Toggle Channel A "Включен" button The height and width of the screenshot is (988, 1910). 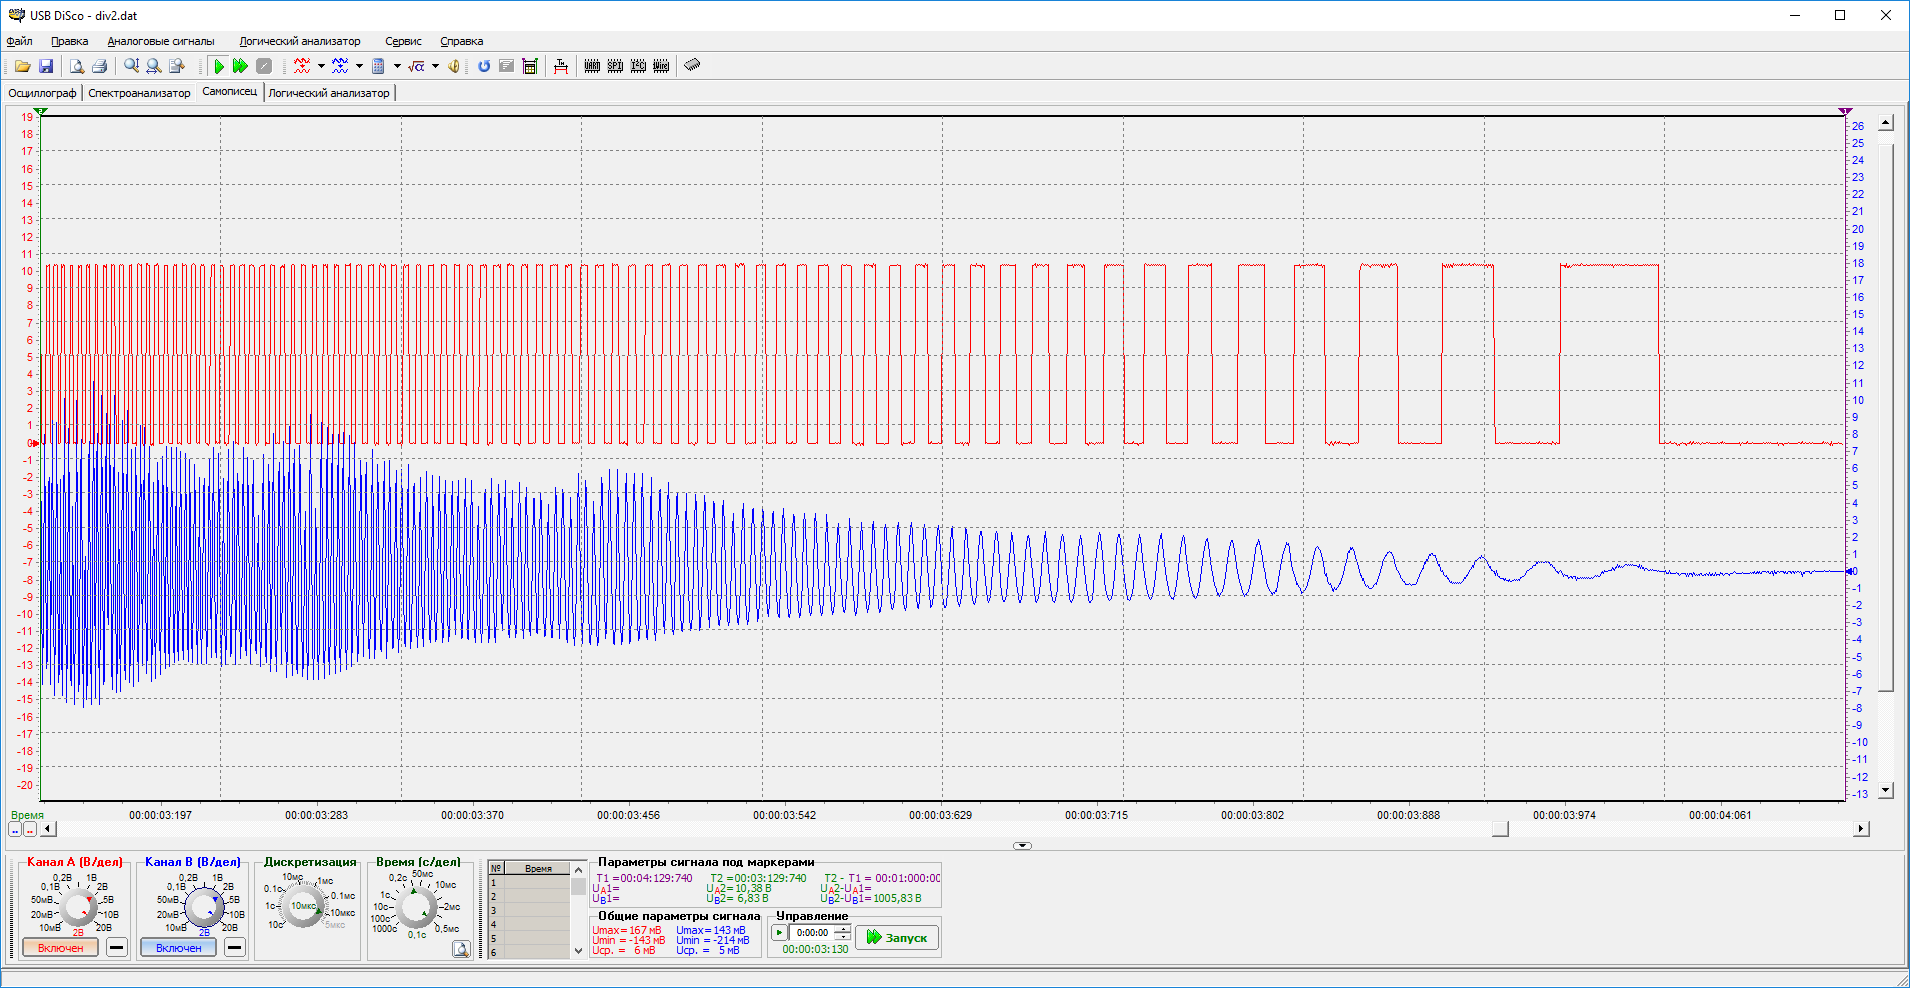point(61,947)
